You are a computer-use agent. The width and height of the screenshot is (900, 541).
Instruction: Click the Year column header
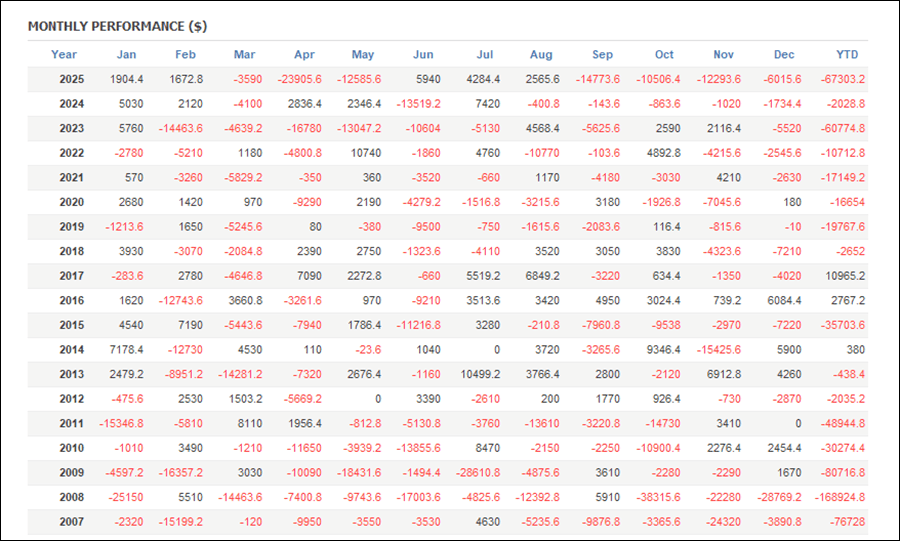[x=64, y=55]
